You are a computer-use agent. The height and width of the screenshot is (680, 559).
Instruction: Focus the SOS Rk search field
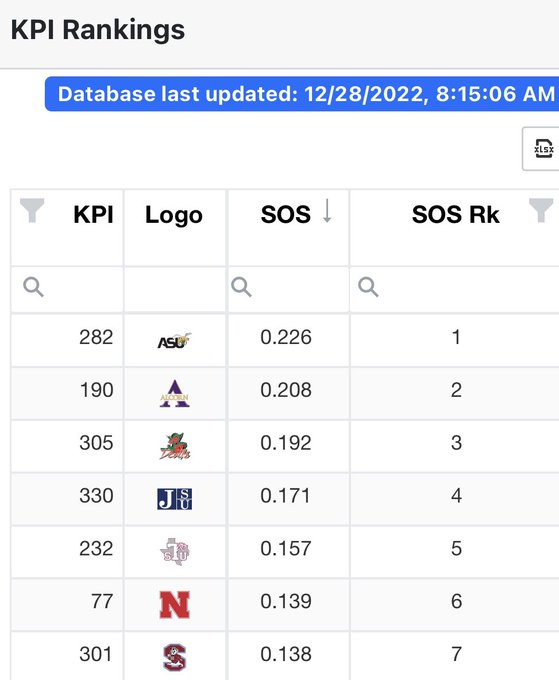[x=454, y=289]
